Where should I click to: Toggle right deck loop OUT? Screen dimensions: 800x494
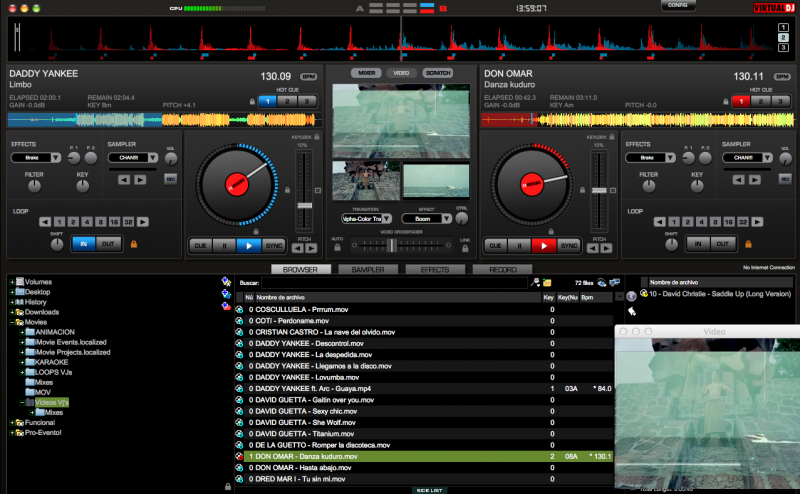pyautogui.click(x=722, y=244)
